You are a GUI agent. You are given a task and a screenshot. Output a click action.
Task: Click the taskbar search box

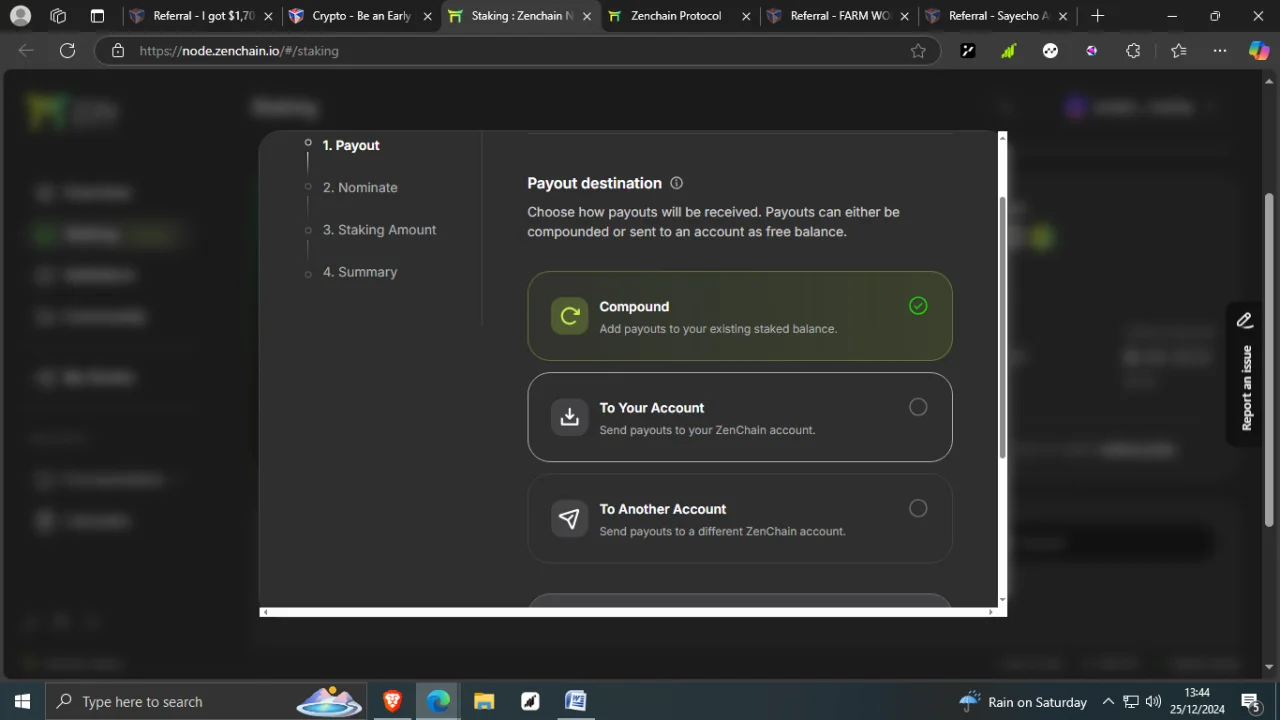pyautogui.click(x=208, y=701)
